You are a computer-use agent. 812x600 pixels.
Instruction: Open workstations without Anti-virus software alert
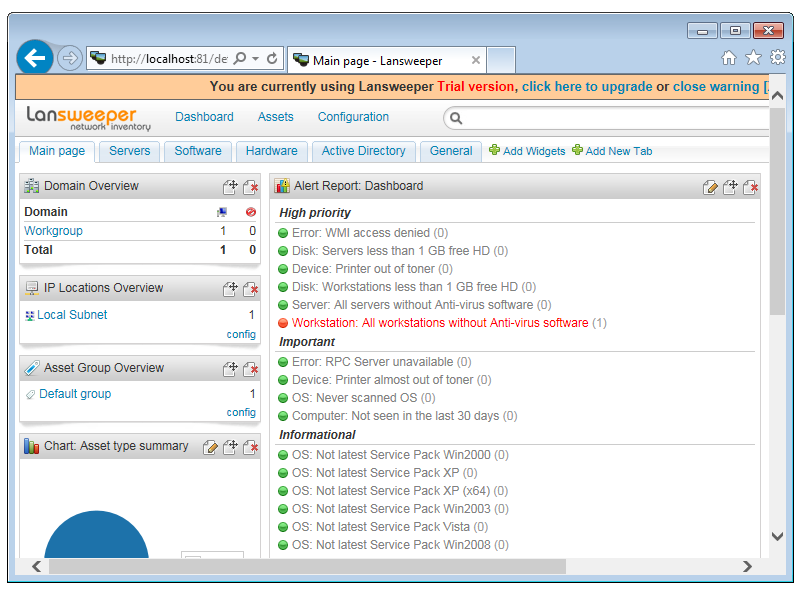pos(440,323)
